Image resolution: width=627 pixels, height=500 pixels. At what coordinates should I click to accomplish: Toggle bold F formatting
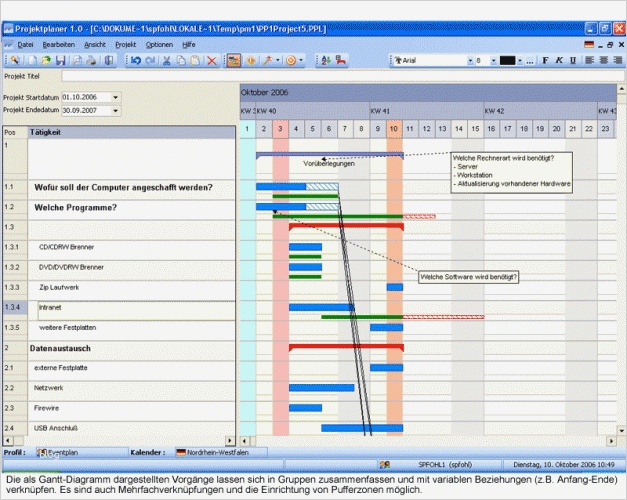coord(545,60)
